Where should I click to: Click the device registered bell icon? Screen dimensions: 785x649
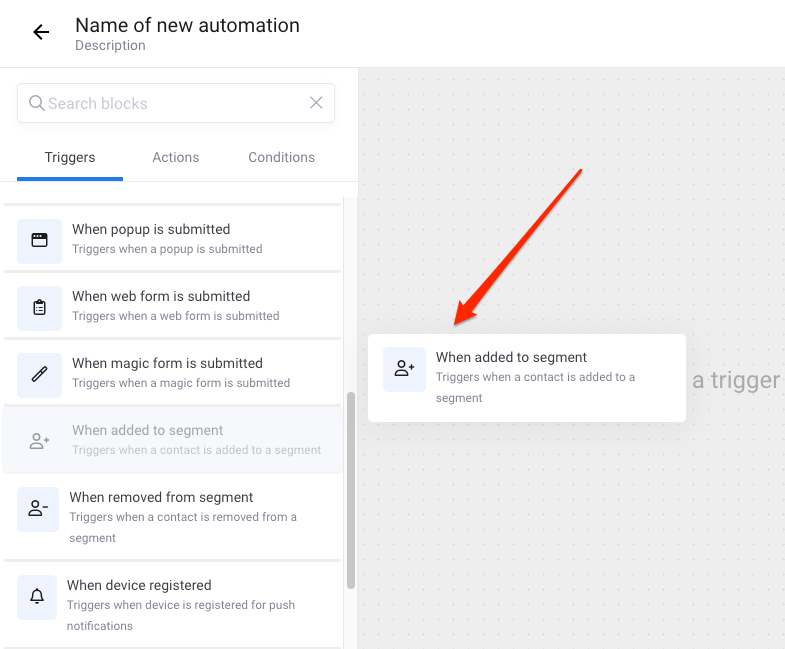click(x=37, y=597)
